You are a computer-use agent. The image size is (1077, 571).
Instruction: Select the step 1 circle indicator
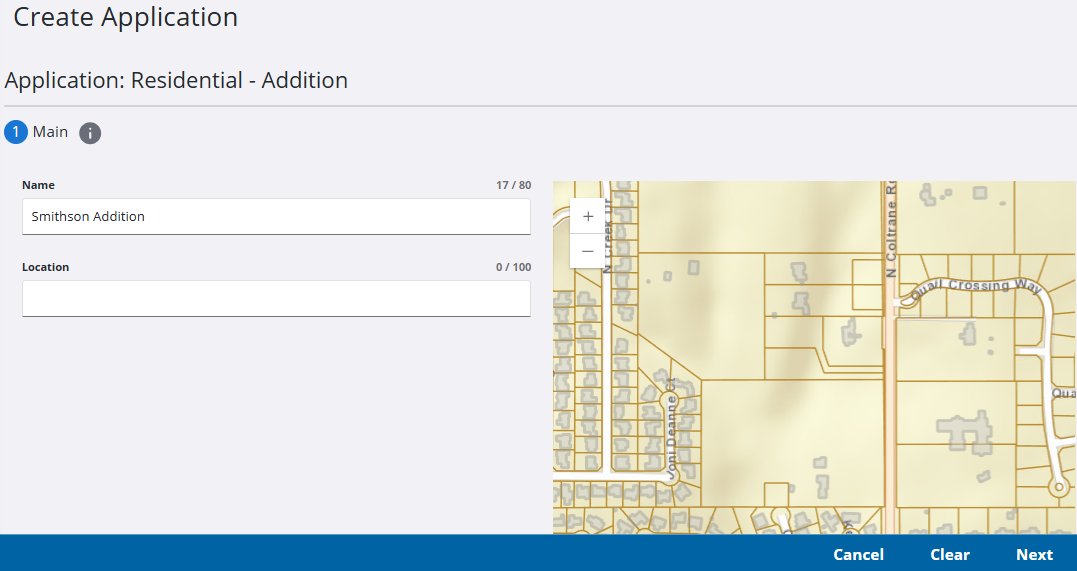pyautogui.click(x=16, y=132)
